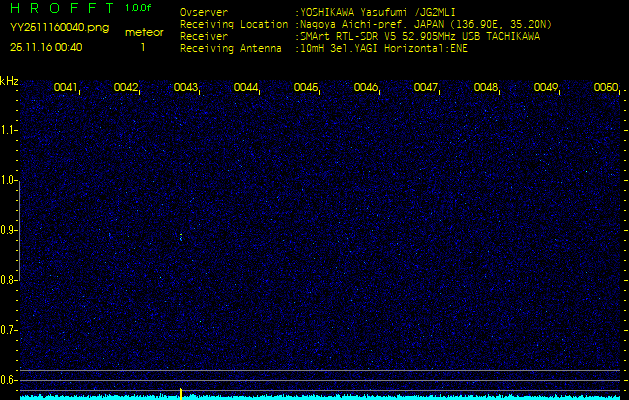Image resolution: width=629 pixels, height=400 pixels.
Task: Click the 0041 time marker
Action: 66,88
